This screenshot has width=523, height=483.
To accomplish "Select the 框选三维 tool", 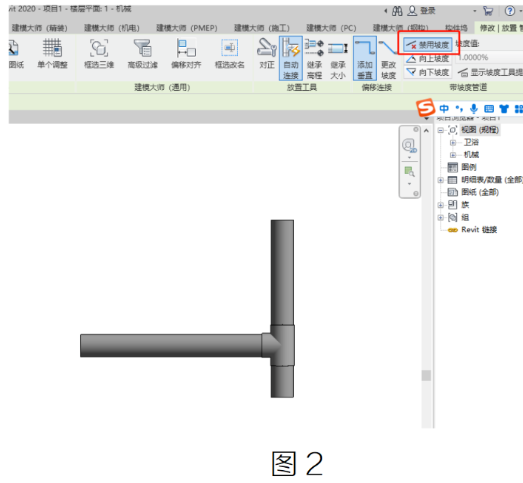I will point(99,54).
